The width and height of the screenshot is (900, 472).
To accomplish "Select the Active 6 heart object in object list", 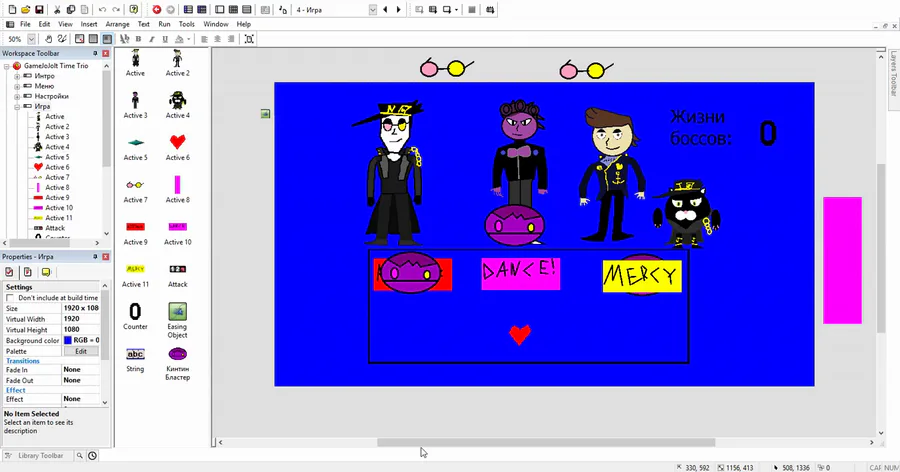I will pos(177,146).
